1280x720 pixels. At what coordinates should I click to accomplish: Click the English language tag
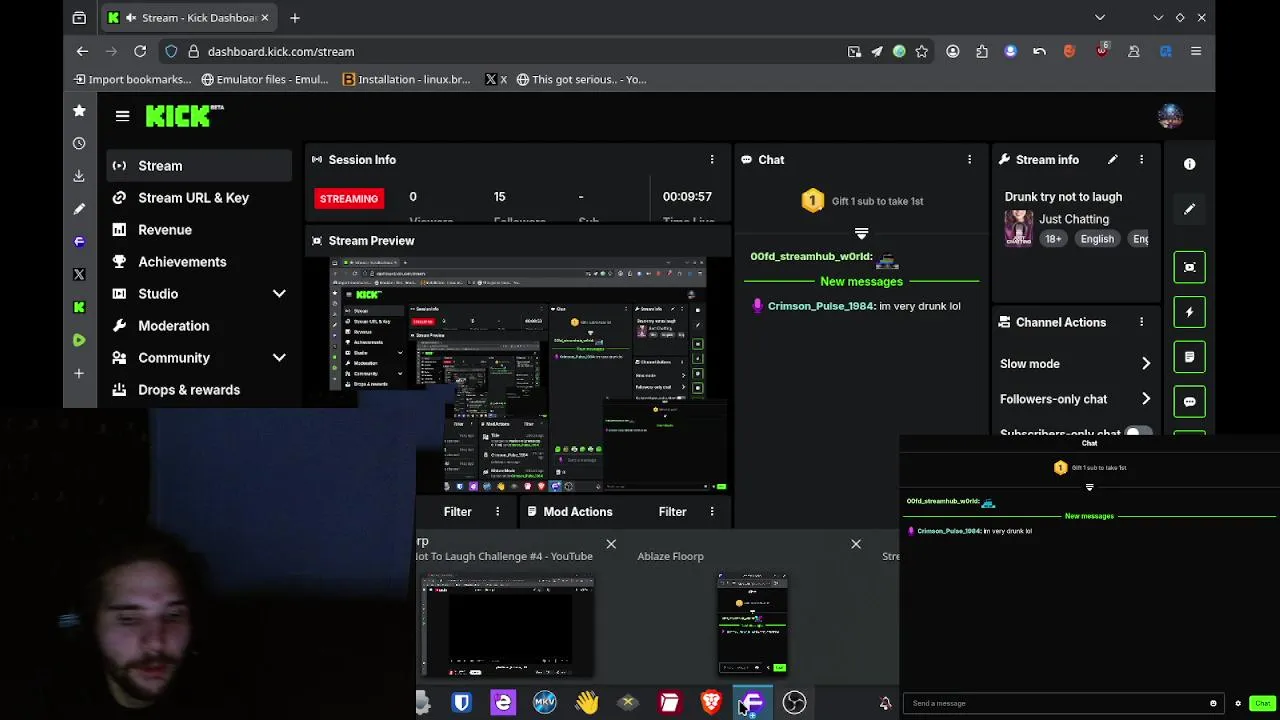pyautogui.click(x=1097, y=239)
